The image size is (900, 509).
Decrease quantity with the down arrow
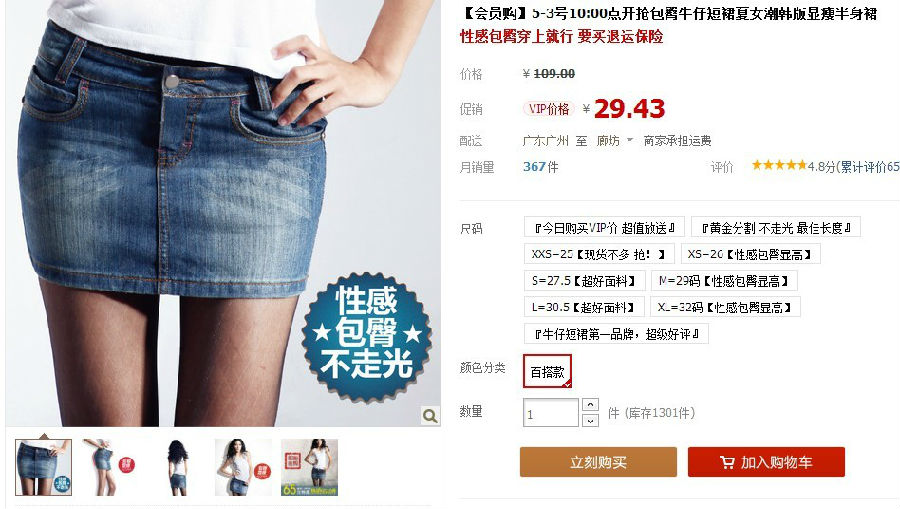[590, 421]
